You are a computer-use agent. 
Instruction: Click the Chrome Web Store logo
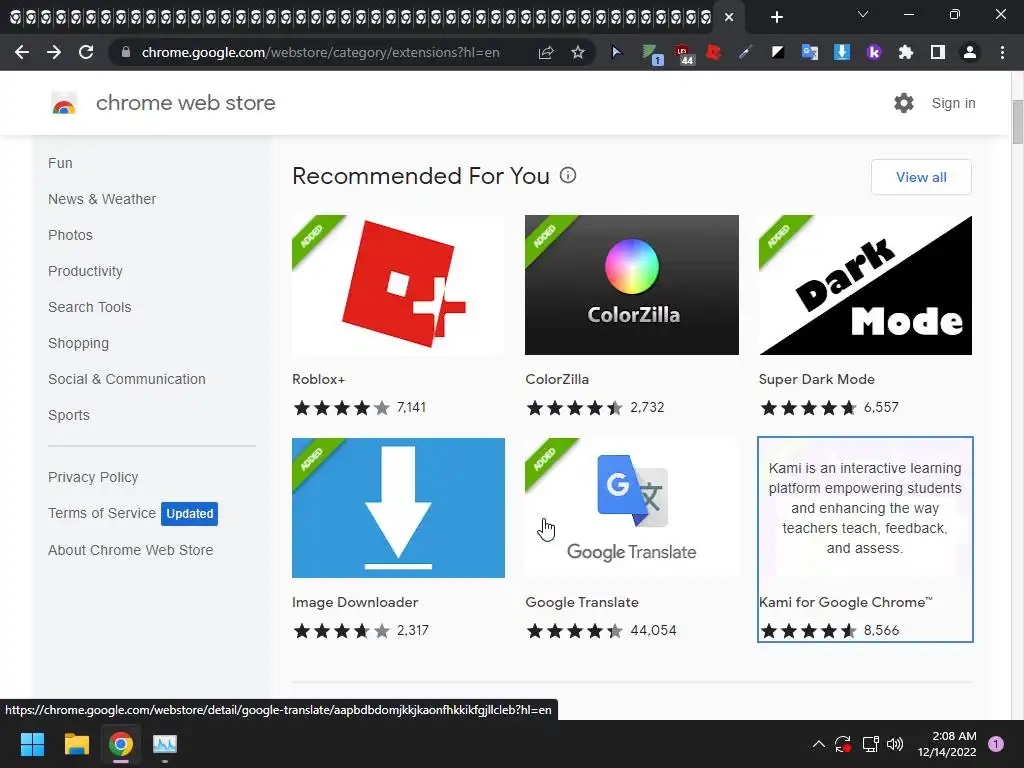[x=64, y=103]
